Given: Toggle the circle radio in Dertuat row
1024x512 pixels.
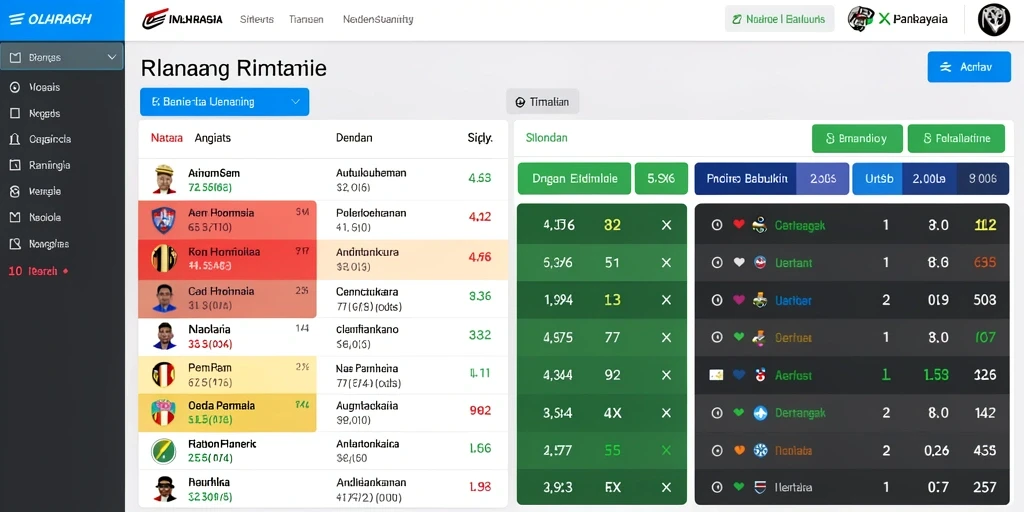Looking at the screenshot, I should (x=716, y=338).
